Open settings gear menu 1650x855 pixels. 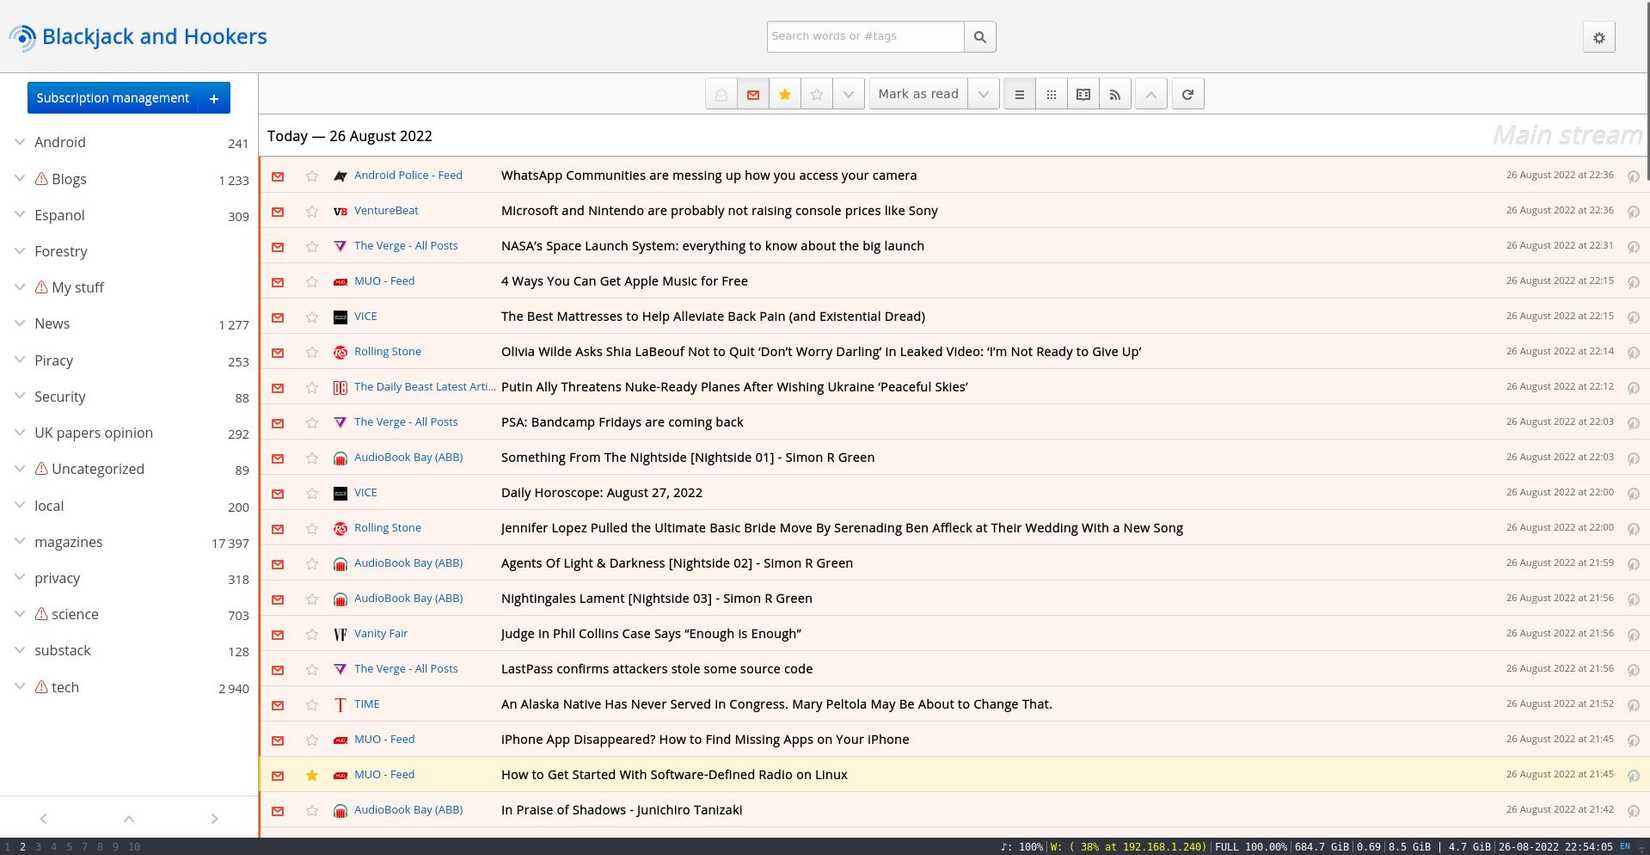click(1599, 37)
